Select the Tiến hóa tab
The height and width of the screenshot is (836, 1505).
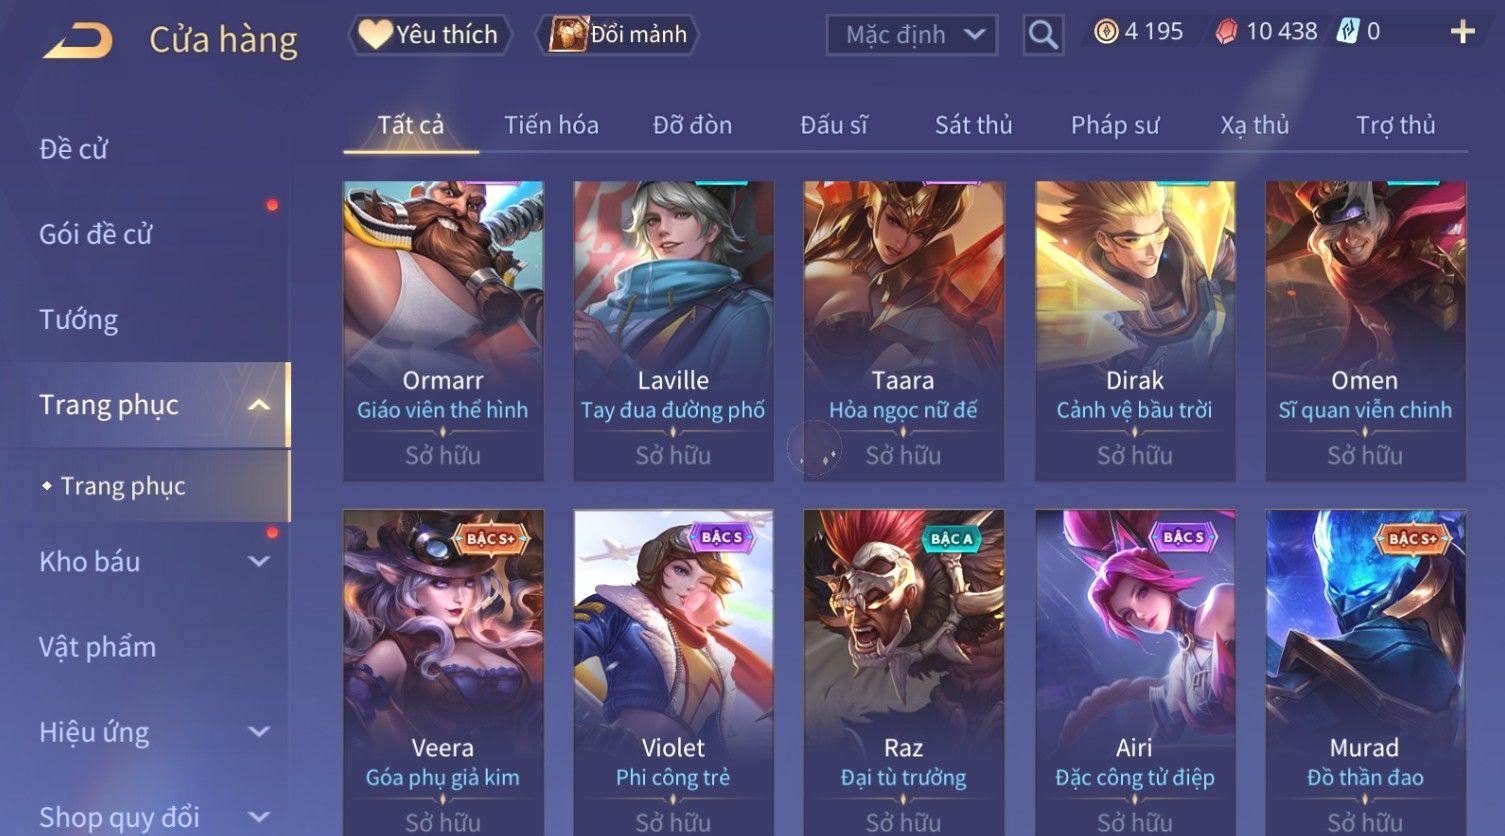coord(551,125)
